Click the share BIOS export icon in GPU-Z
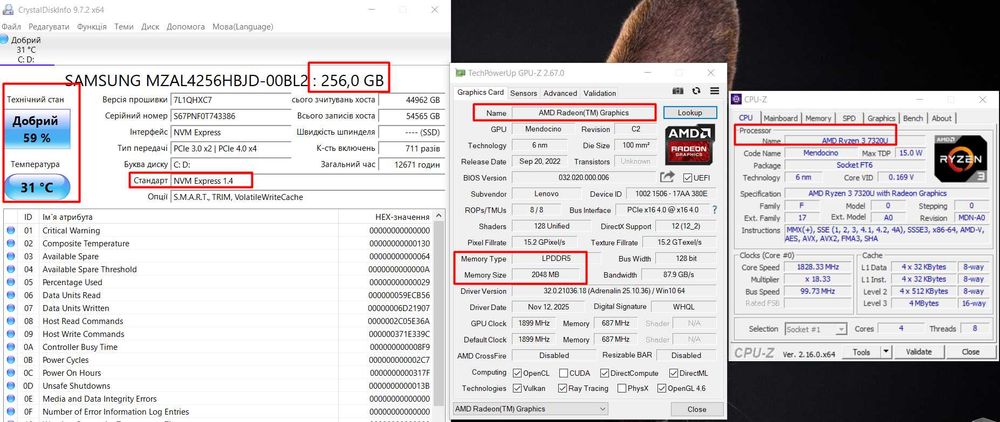This screenshot has width=1000, height=422. pyautogui.click(x=667, y=177)
